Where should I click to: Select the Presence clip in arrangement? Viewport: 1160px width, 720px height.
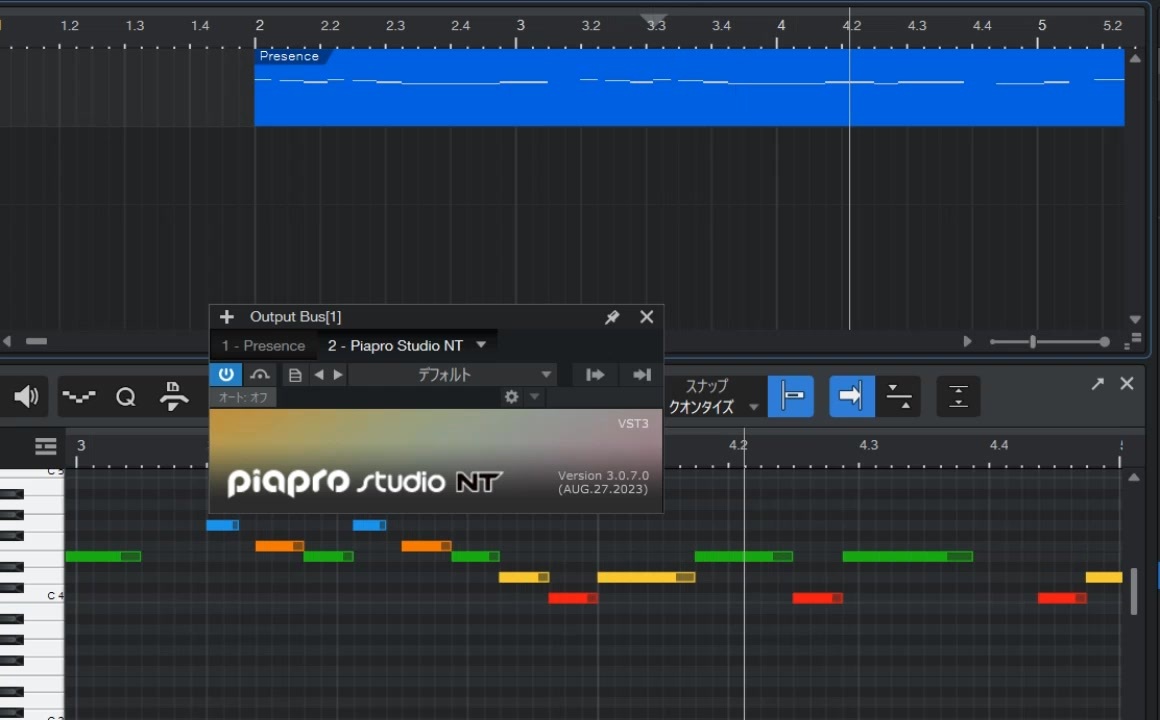tap(689, 87)
